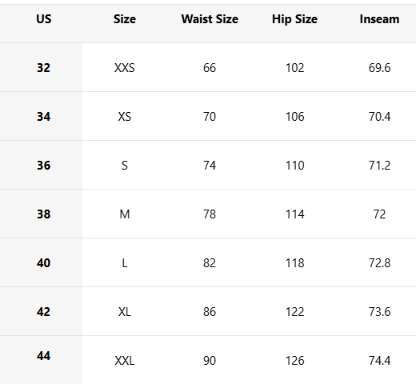416x385 pixels.
Task: Select the US size 38 row label
Action: point(44,214)
